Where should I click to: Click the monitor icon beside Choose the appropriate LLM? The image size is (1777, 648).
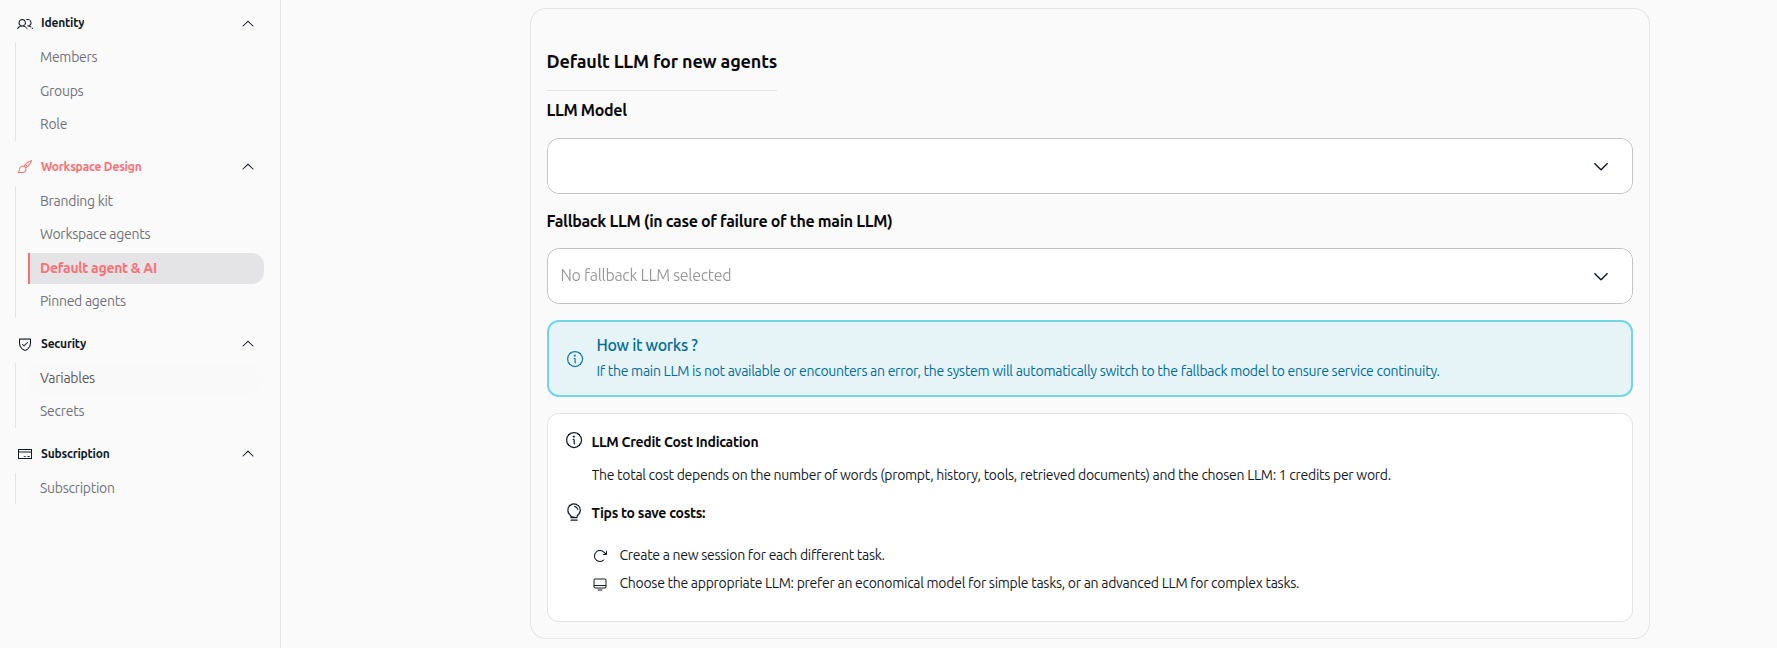pyautogui.click(x=600, y=584)
